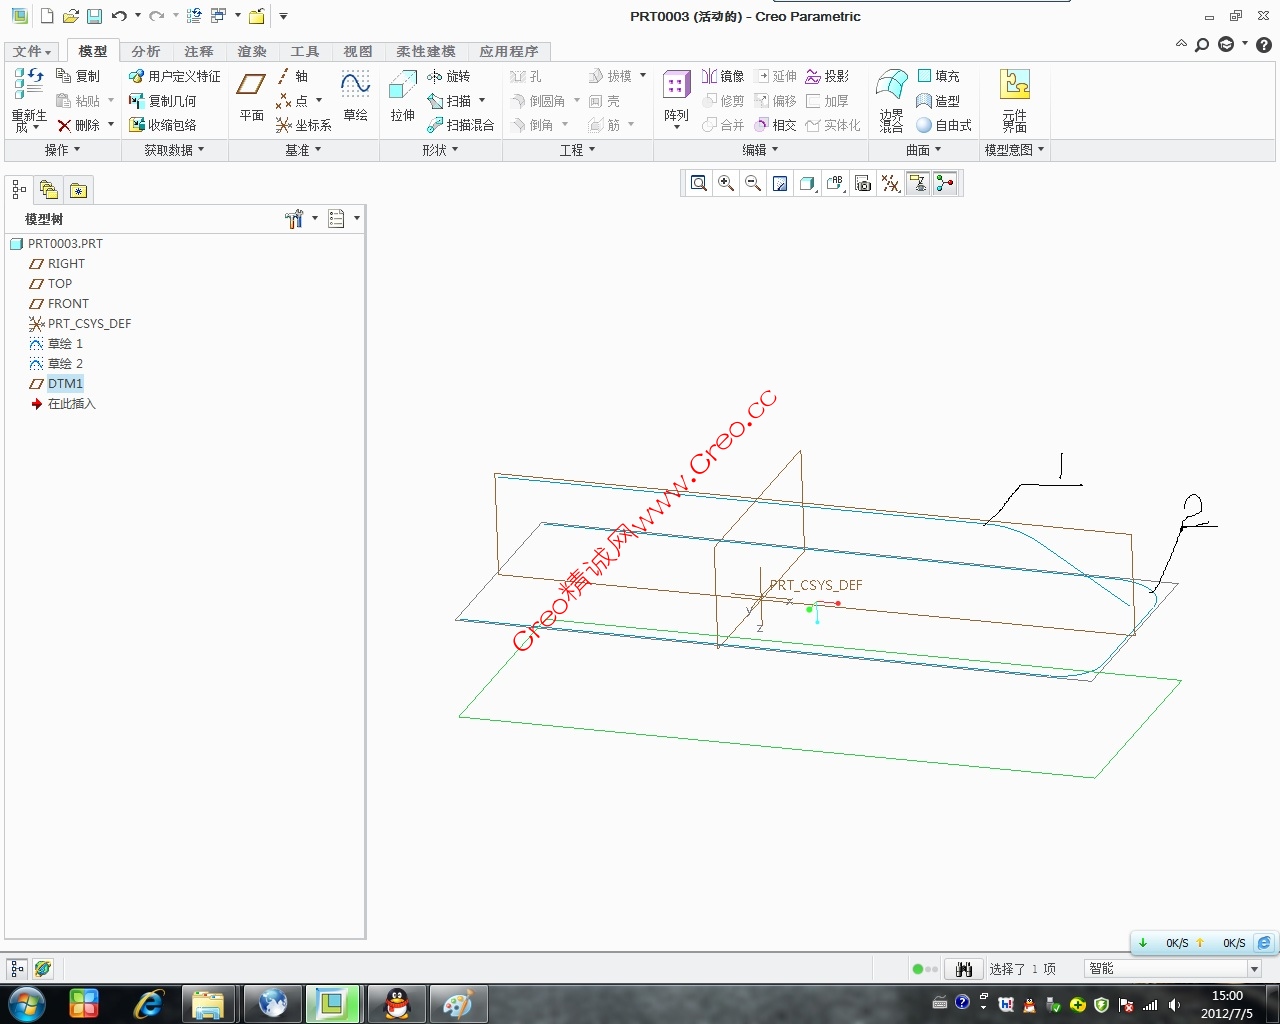Viewport: 1280px width, 1024px height.
Task: Open the File (文件) menu
Action: [x=32, y=51]
